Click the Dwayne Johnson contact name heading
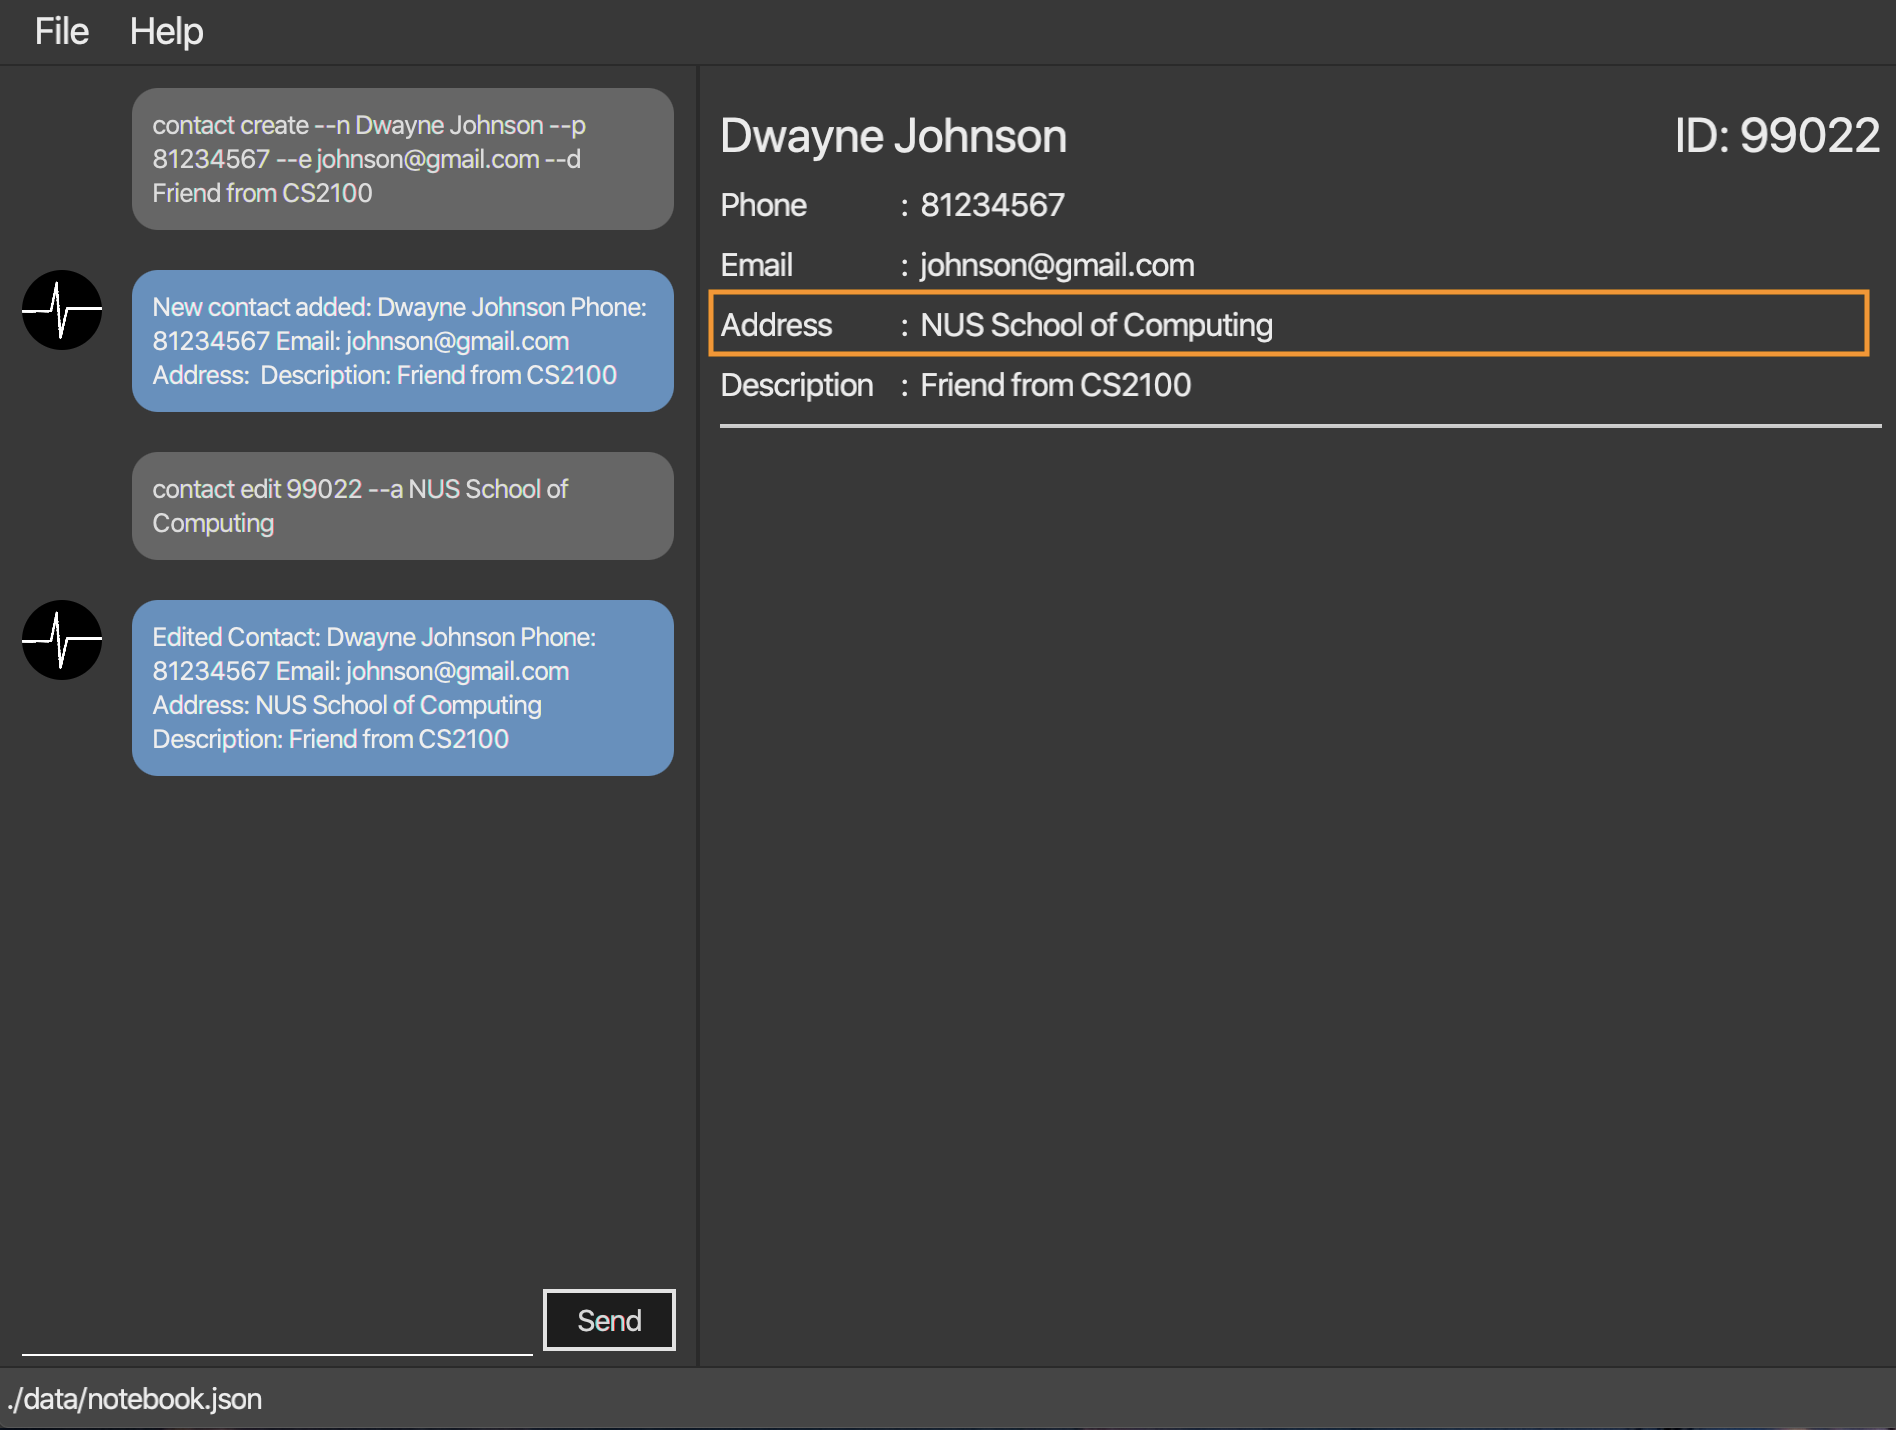The height and width of the screenshot is (1430, 1896). 893,136
